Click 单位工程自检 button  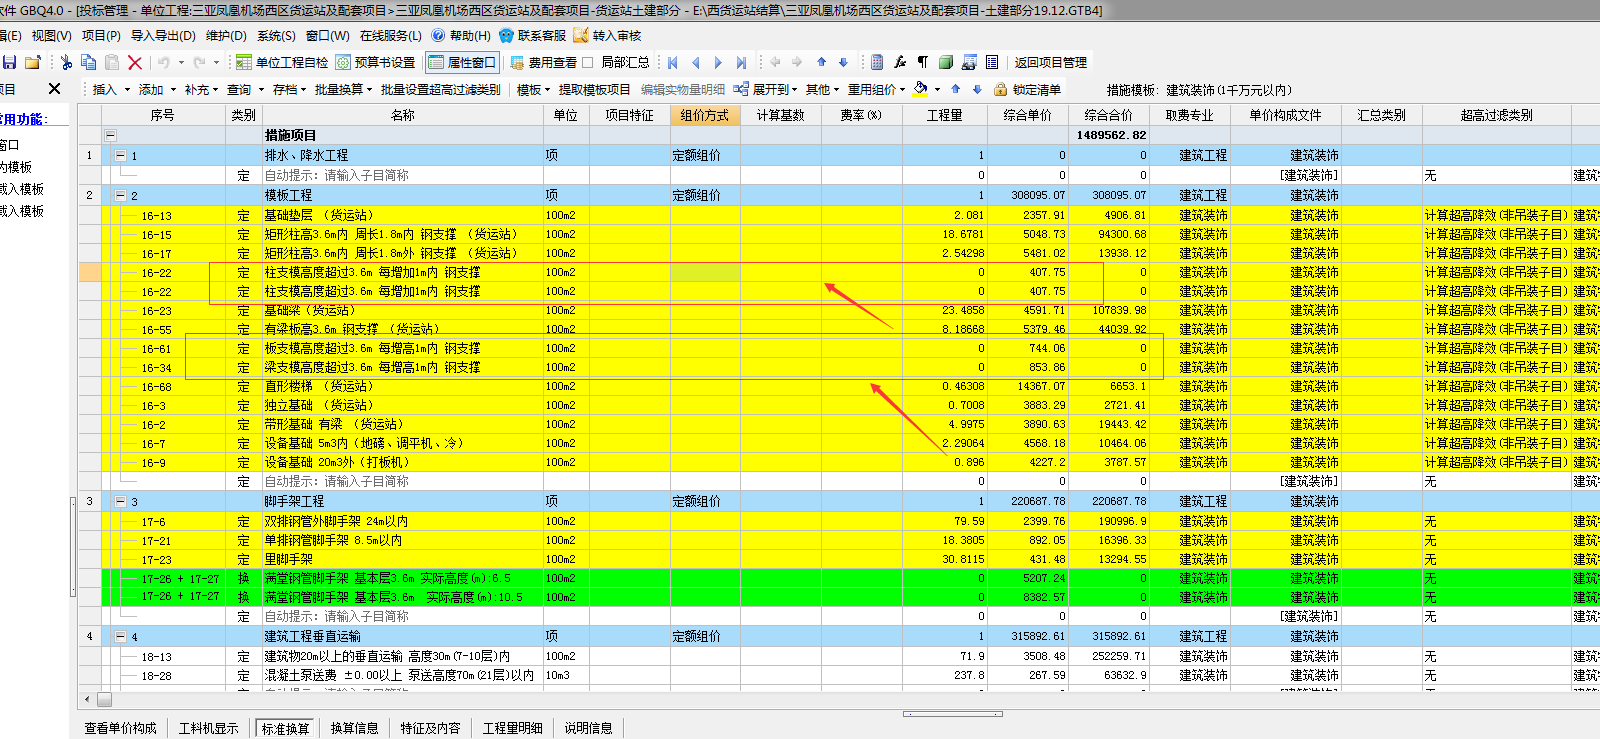[282, 62]
